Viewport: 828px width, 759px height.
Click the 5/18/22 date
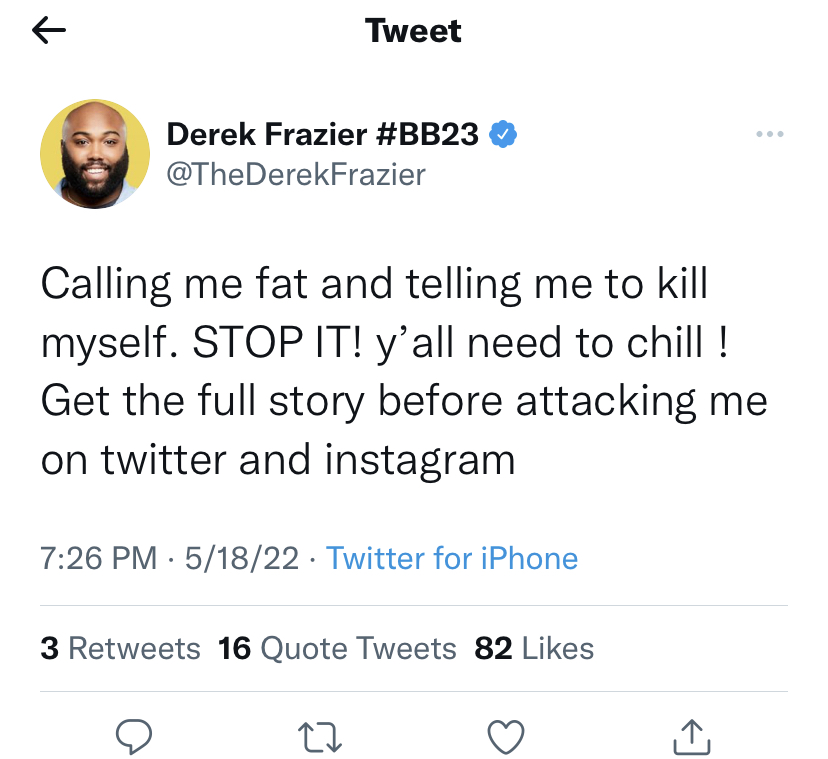click(242, 558)
